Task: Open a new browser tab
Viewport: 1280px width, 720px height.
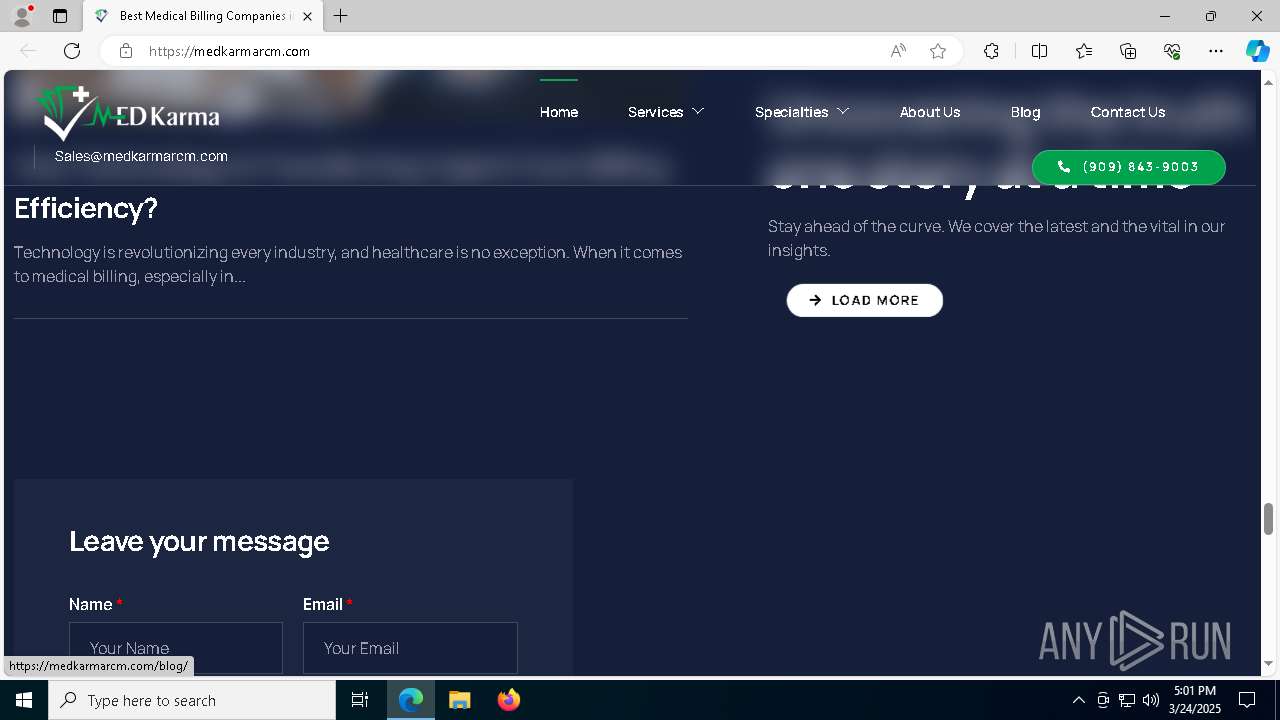Action: 341,16
